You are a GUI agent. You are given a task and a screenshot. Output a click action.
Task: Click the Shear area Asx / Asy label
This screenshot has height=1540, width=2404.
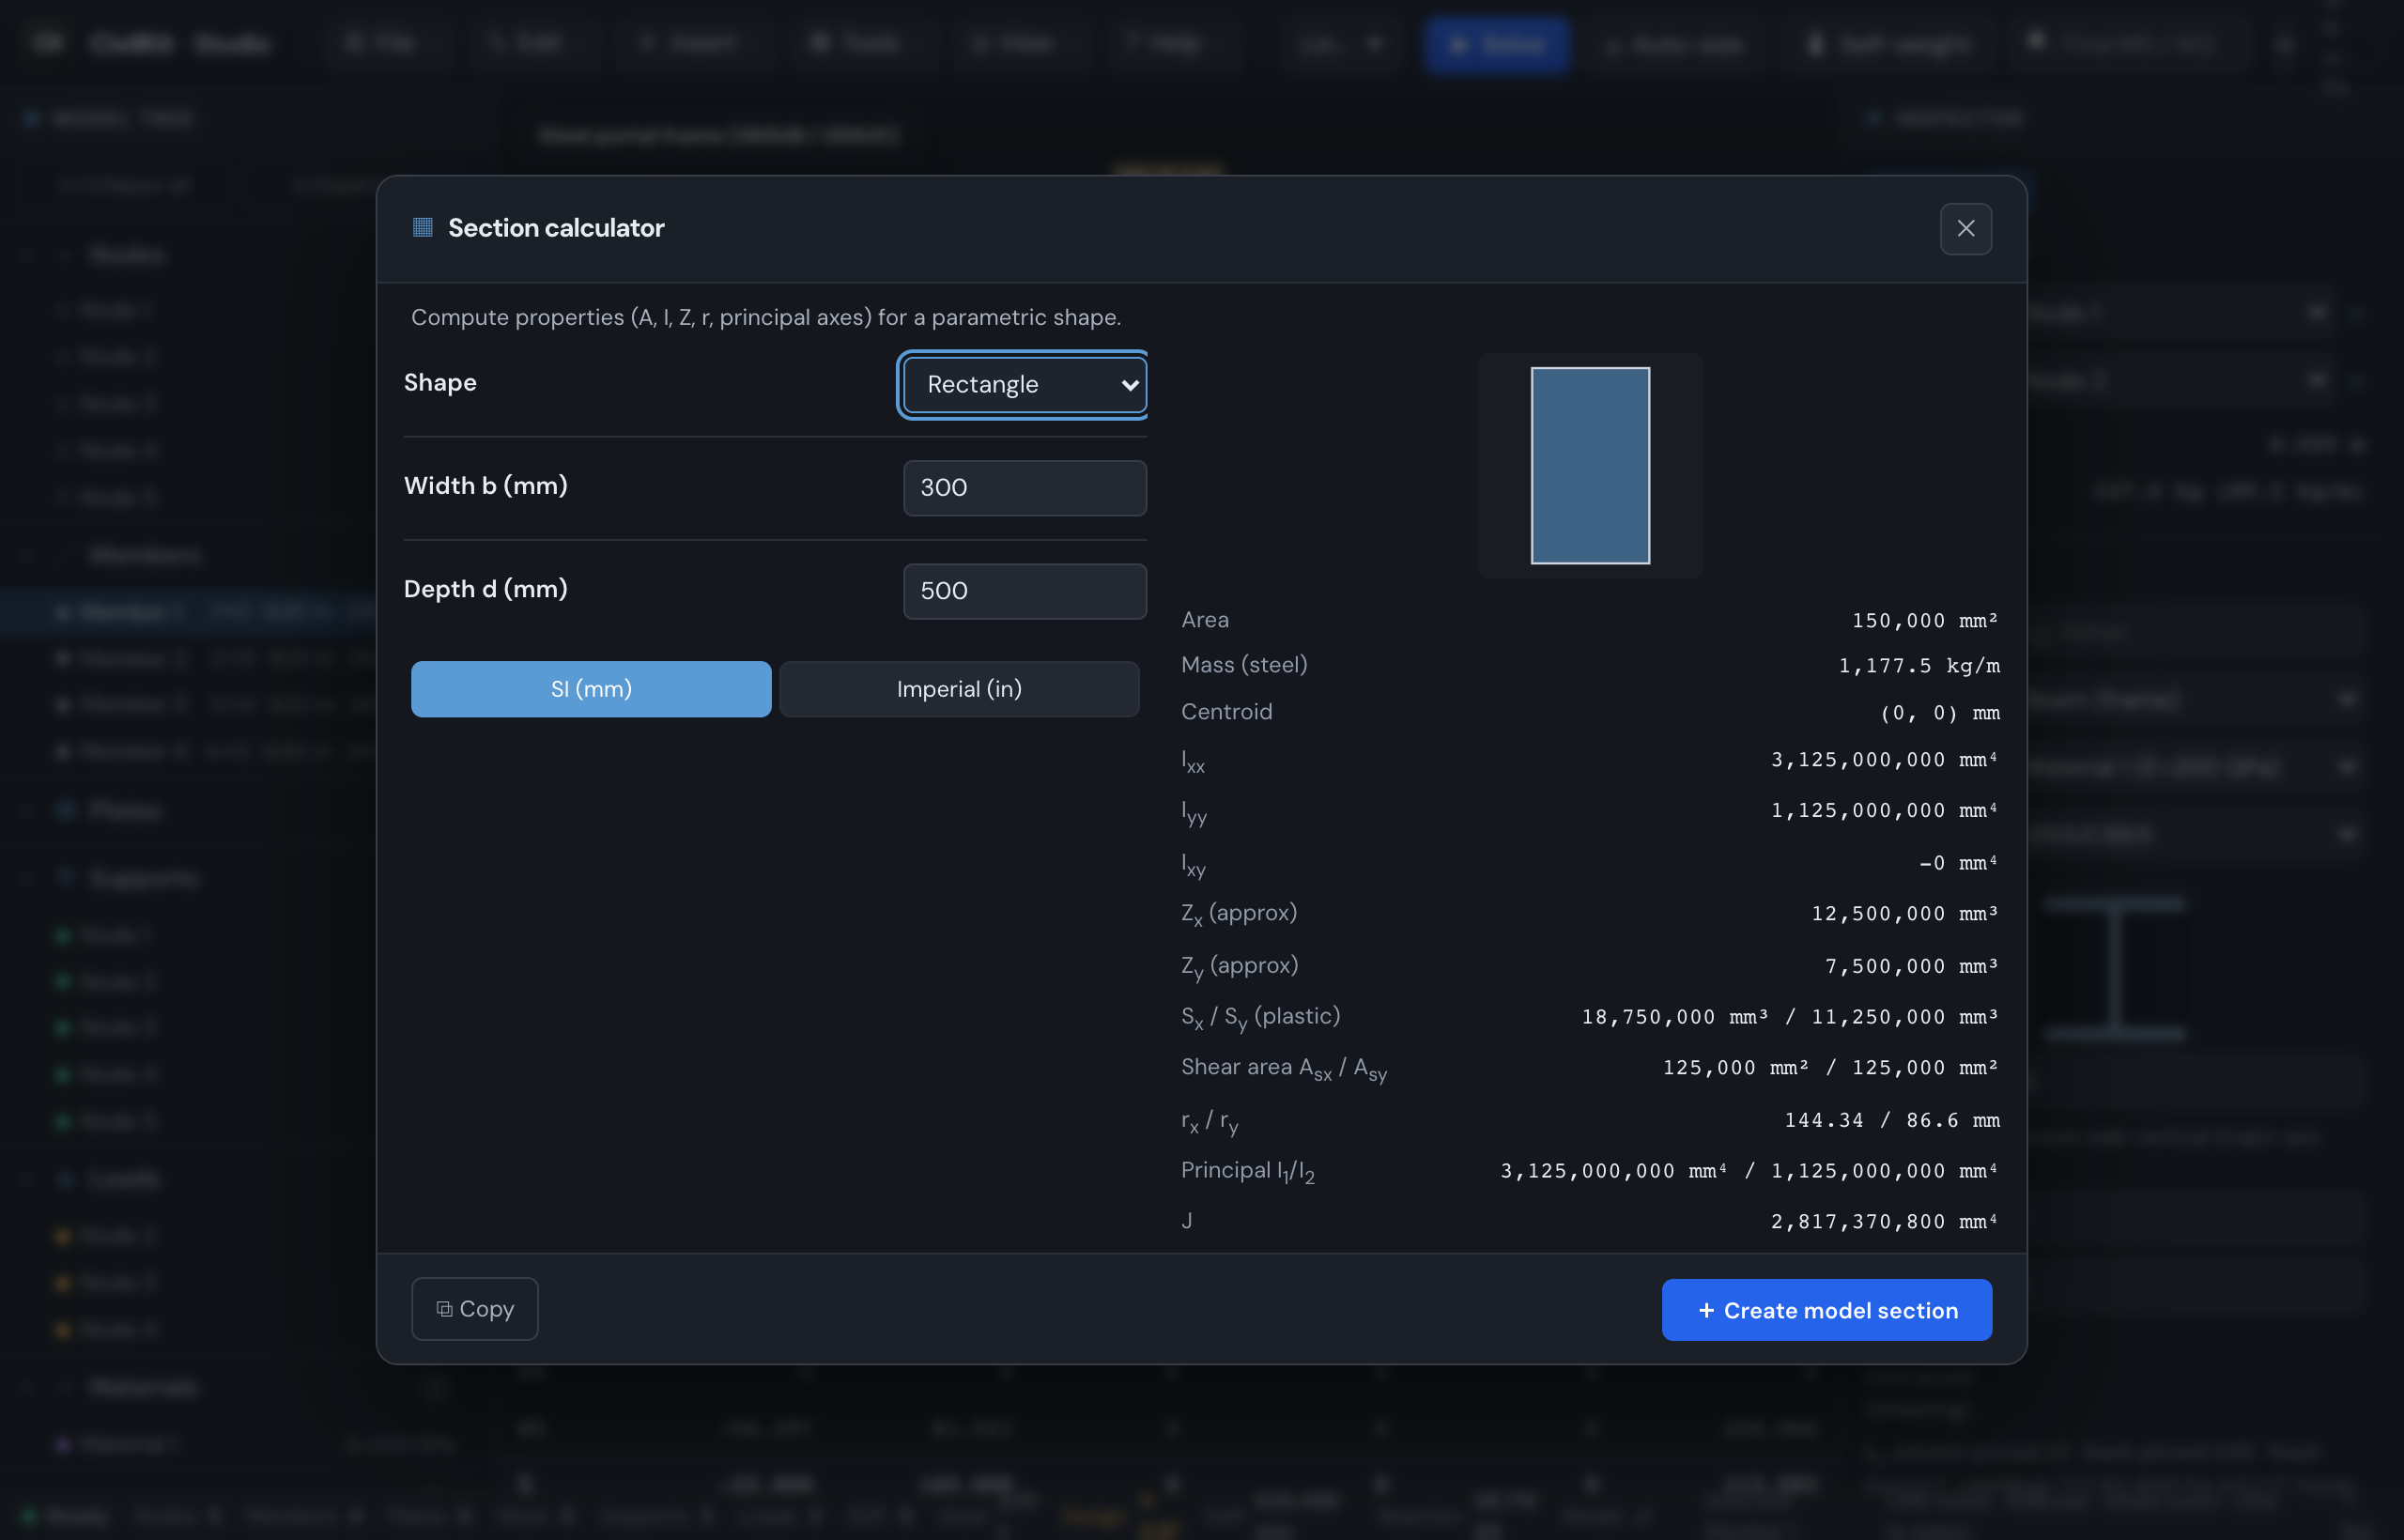1284,1069
